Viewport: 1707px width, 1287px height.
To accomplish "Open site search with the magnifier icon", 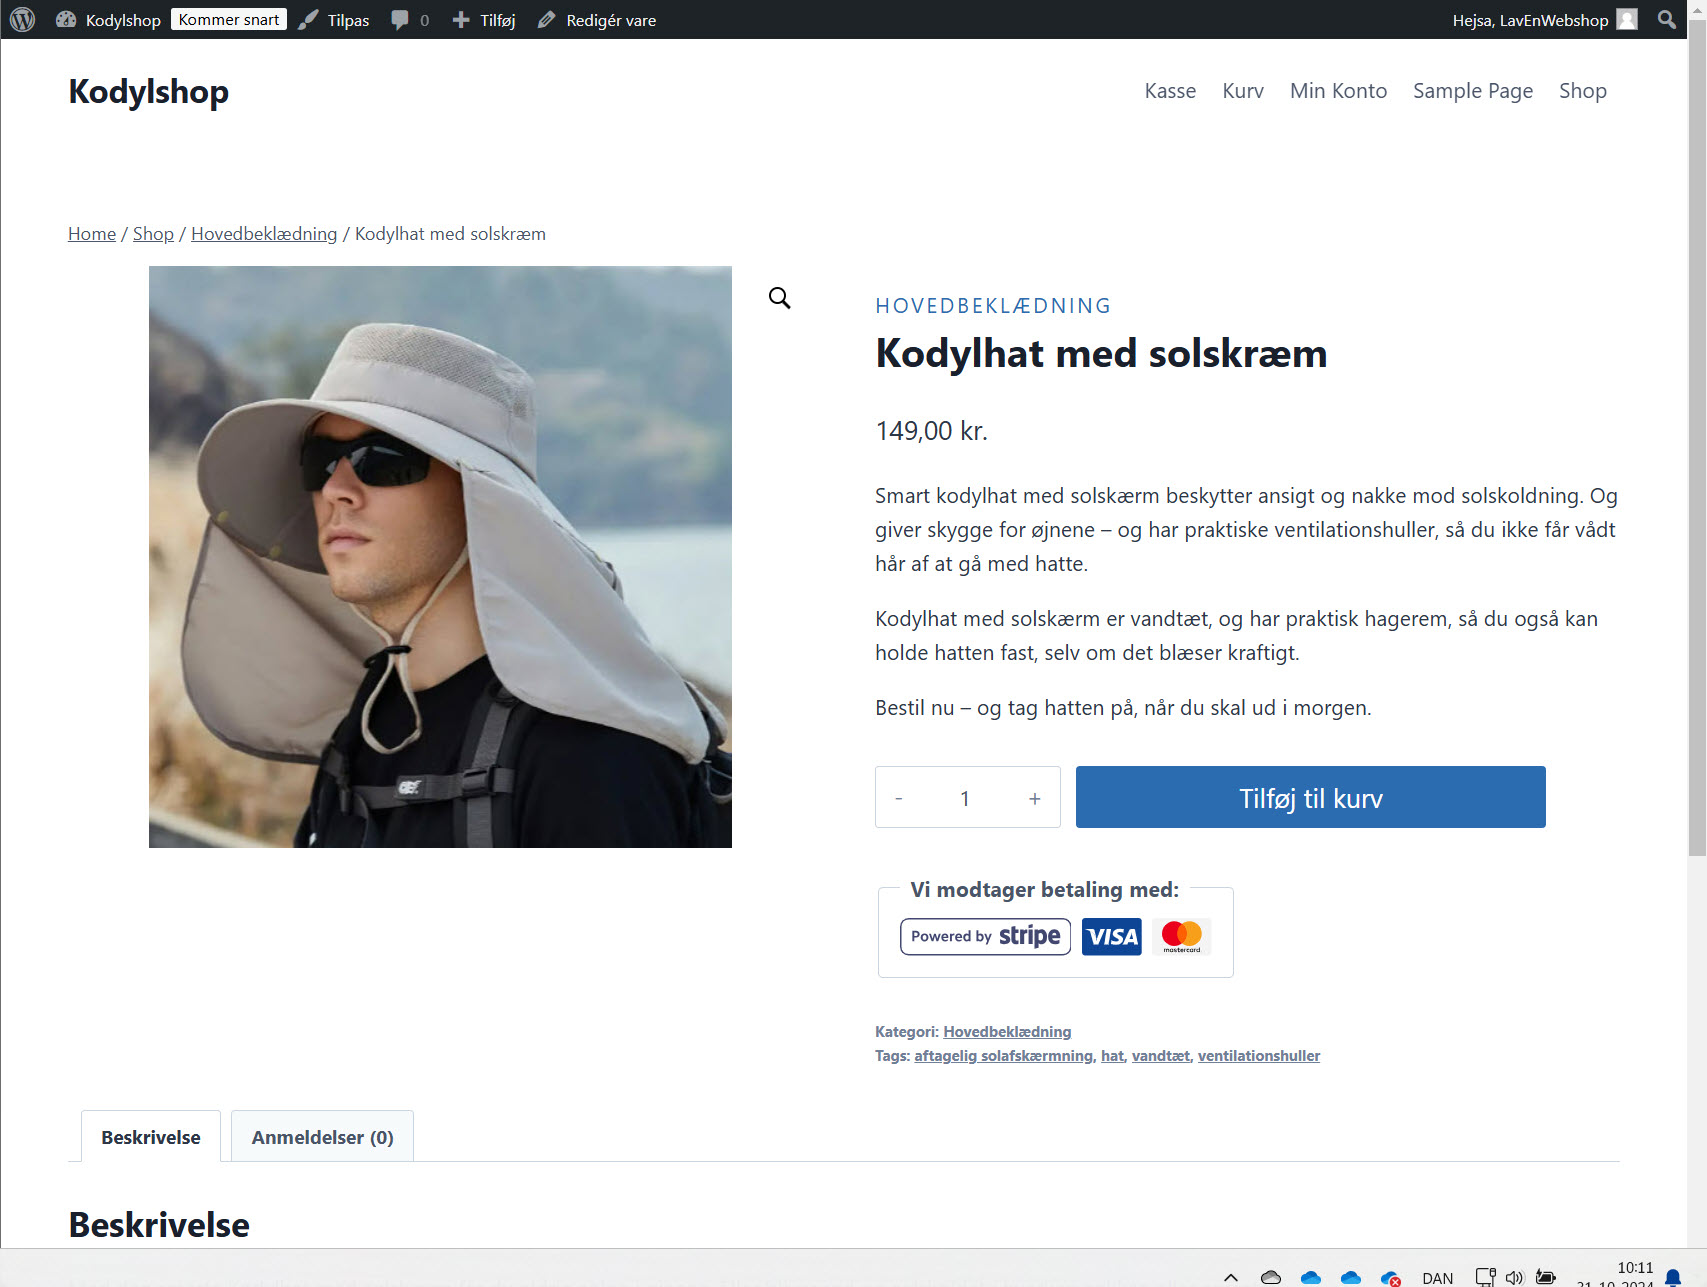I will coord(1667,19).
